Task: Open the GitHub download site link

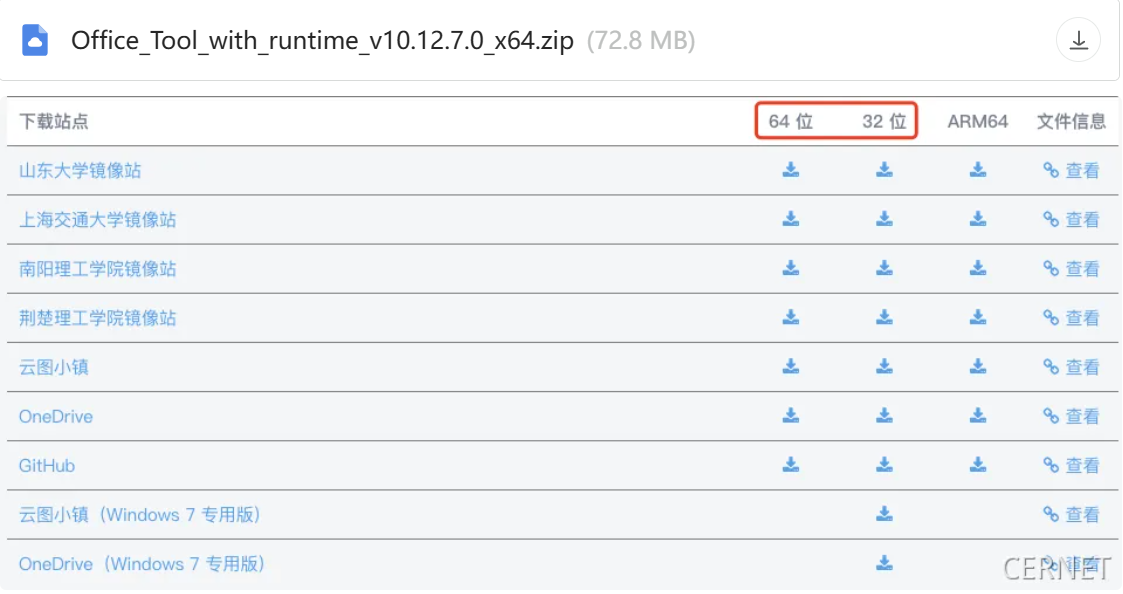Action: (47, 466)
